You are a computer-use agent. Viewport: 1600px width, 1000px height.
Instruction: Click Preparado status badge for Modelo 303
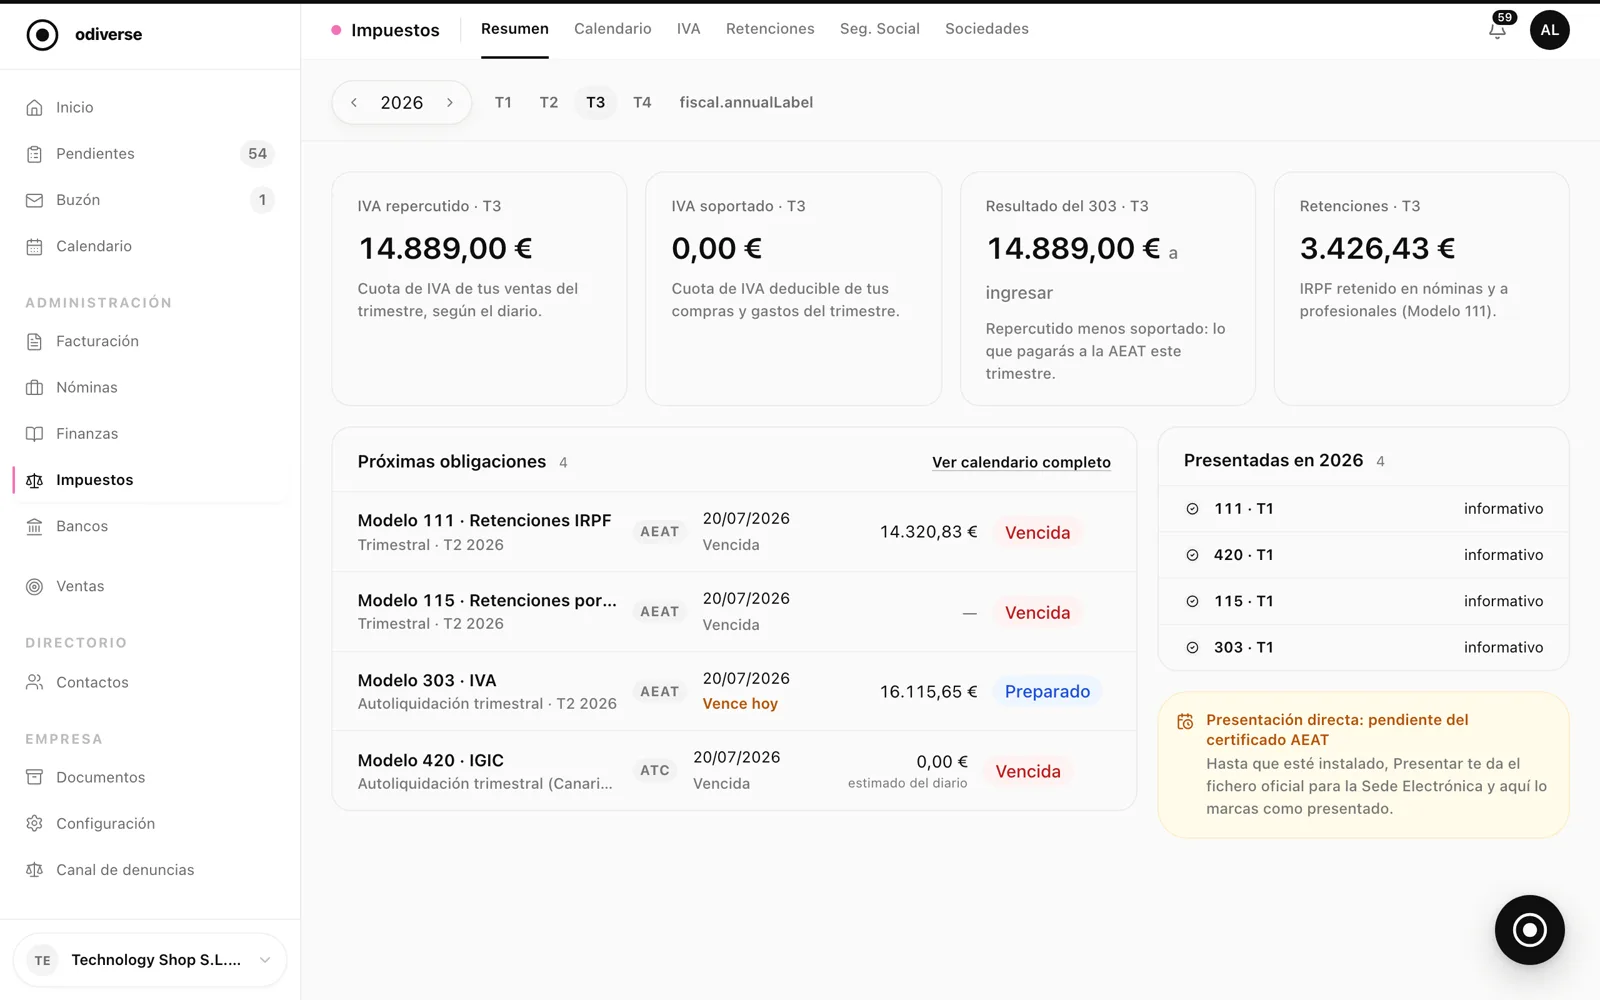pos(1047,692)
